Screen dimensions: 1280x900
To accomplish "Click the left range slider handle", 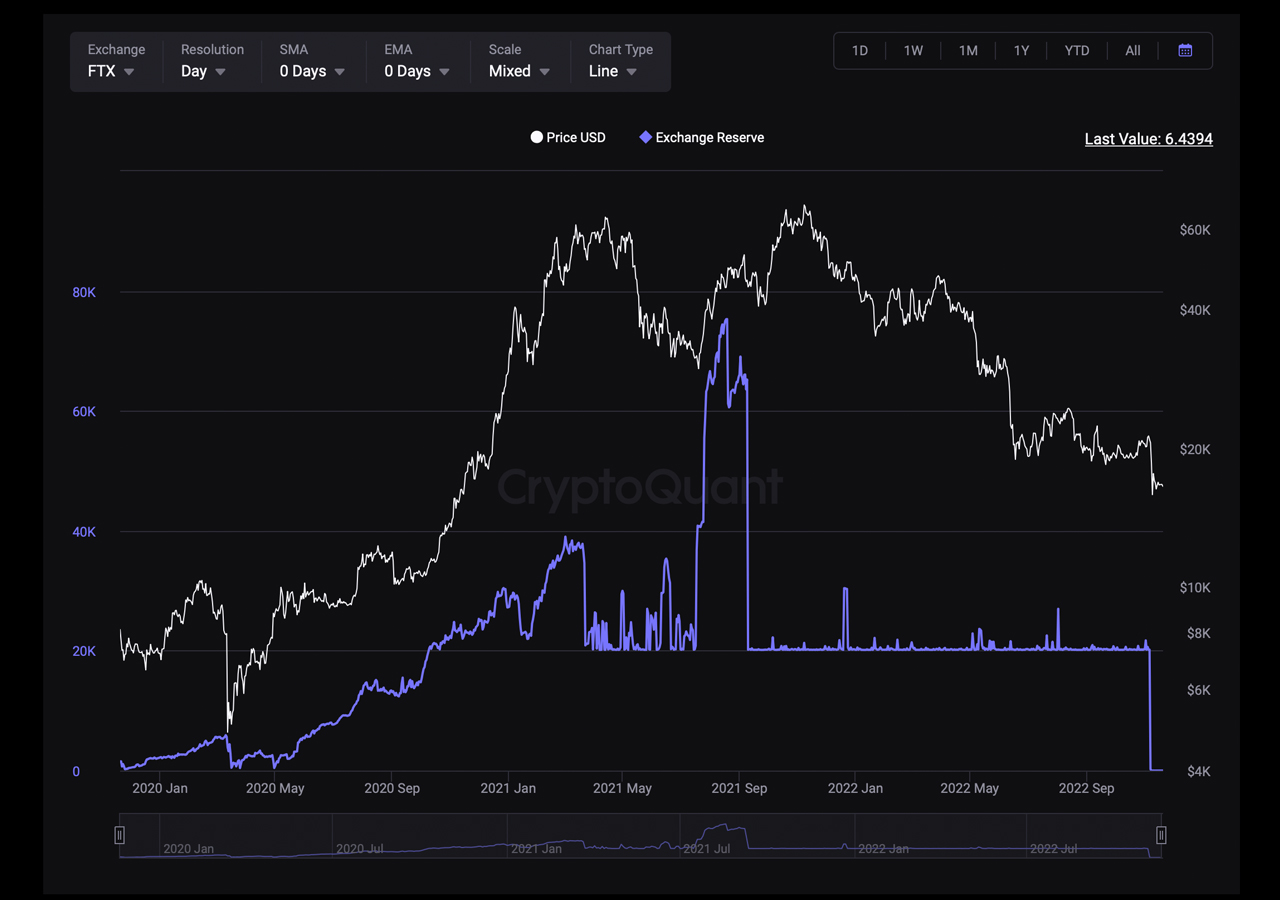I will (120, 835).
